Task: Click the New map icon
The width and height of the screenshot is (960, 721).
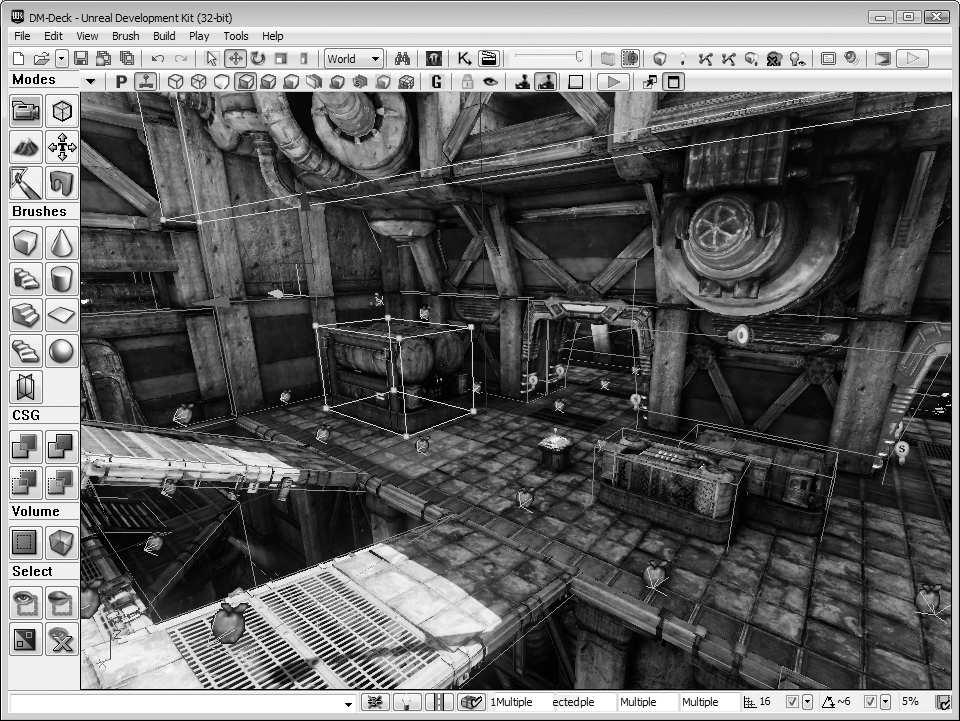Action: tap(19, 59)
